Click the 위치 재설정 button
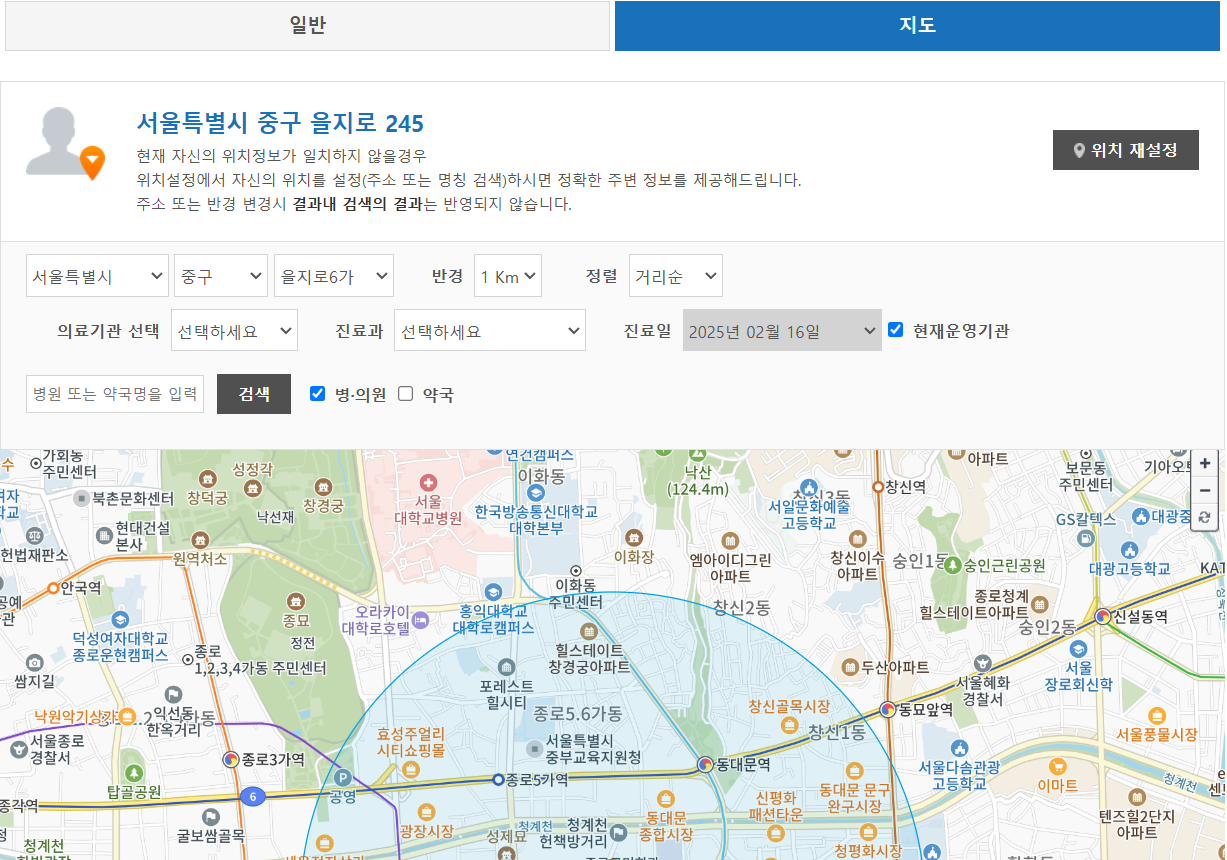The image size is (1227, 860). point(1126,150)
